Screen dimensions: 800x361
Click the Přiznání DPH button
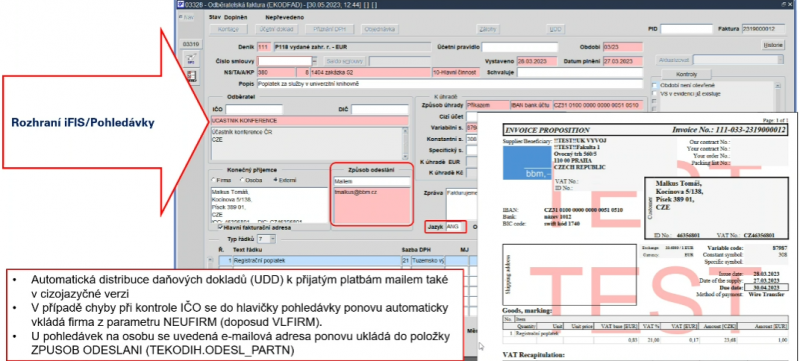[x=330, y=29]
